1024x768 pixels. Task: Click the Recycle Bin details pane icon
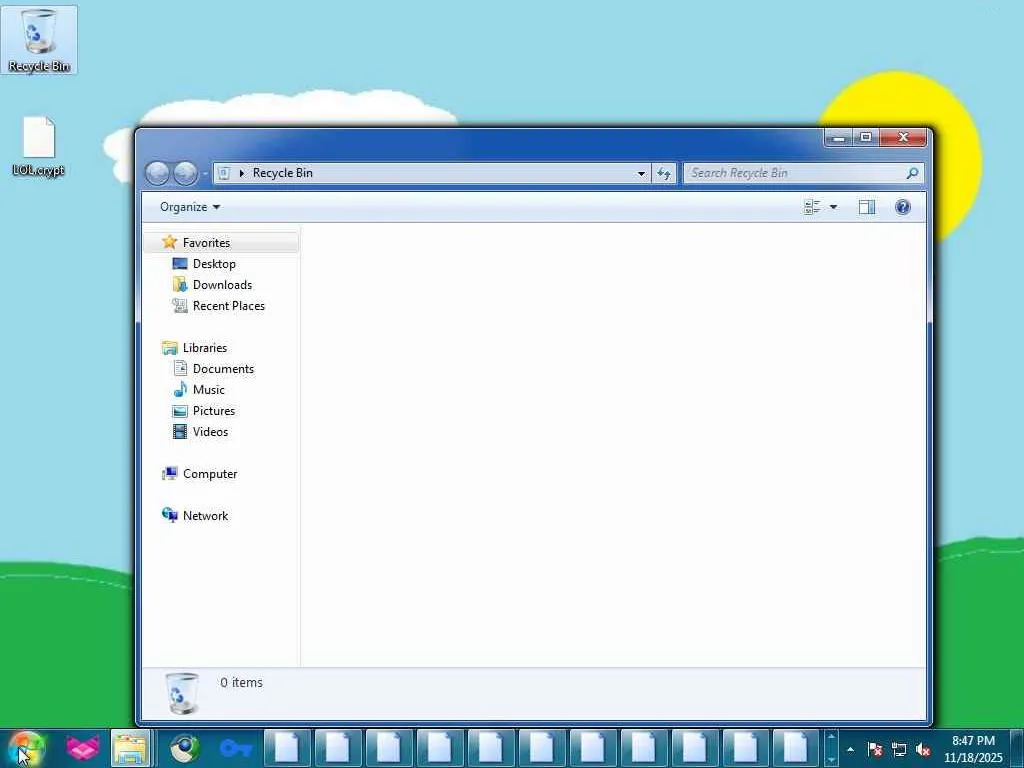(x=182, y=694)
